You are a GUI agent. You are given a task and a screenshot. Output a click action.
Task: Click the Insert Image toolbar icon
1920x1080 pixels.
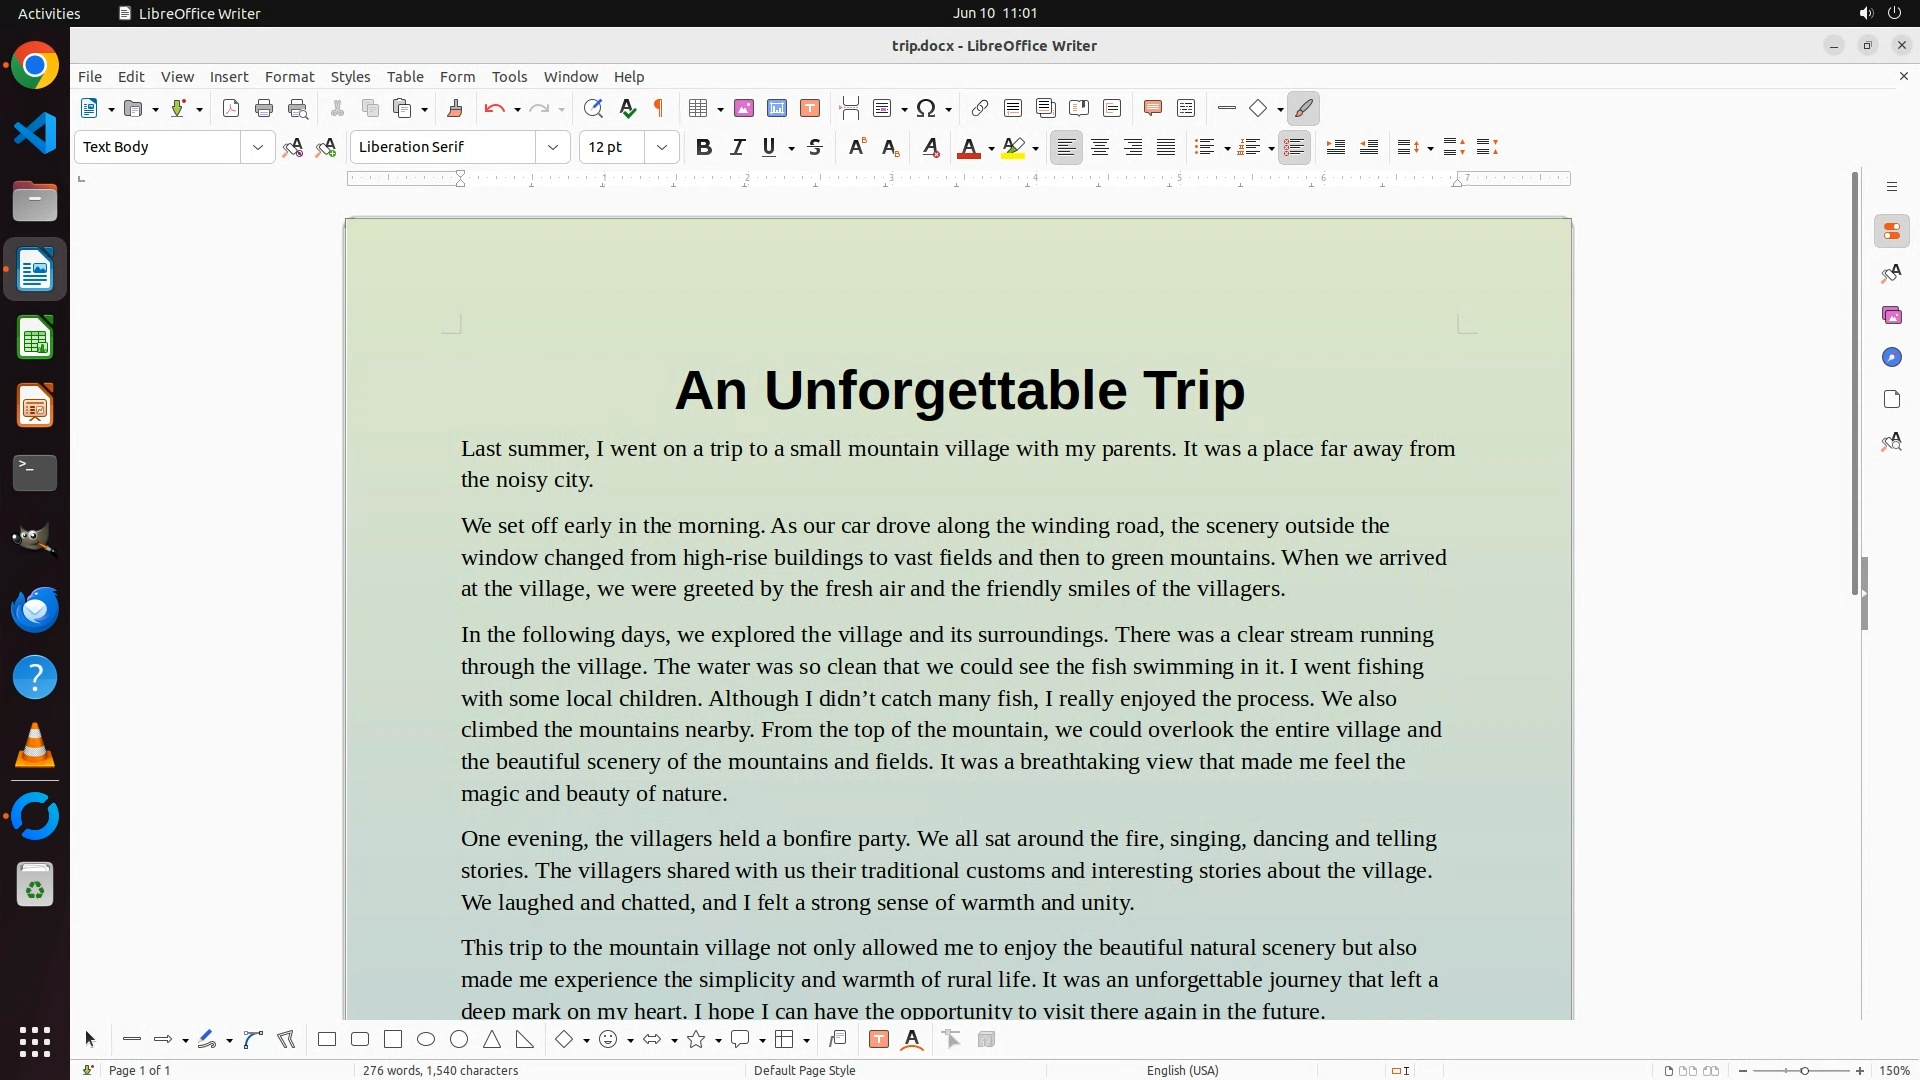tap(744, 109)
